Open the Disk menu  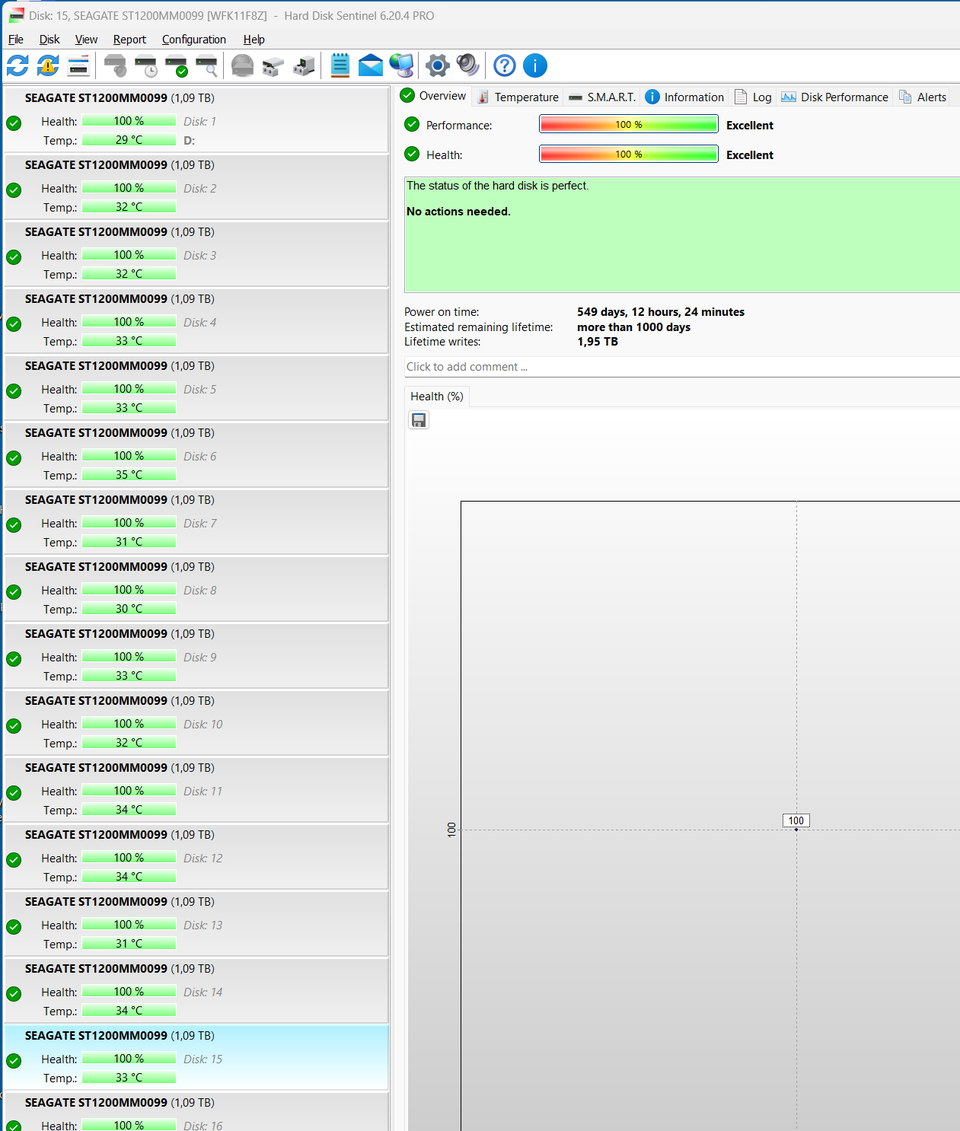tap(49, 40)
